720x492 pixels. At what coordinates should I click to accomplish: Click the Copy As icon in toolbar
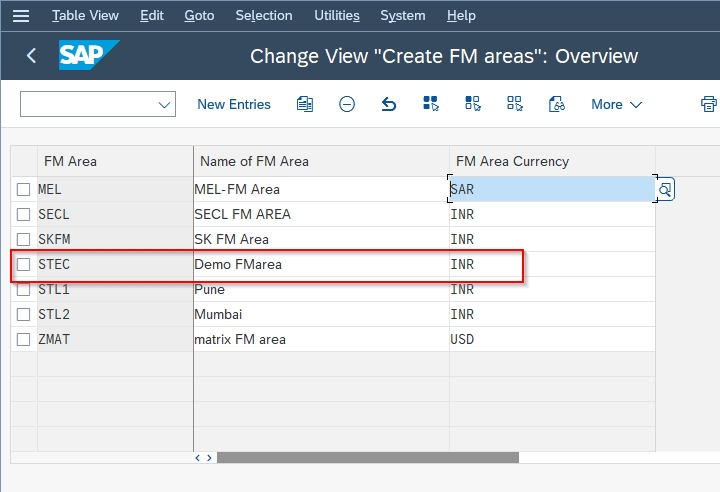pos(305,104)
